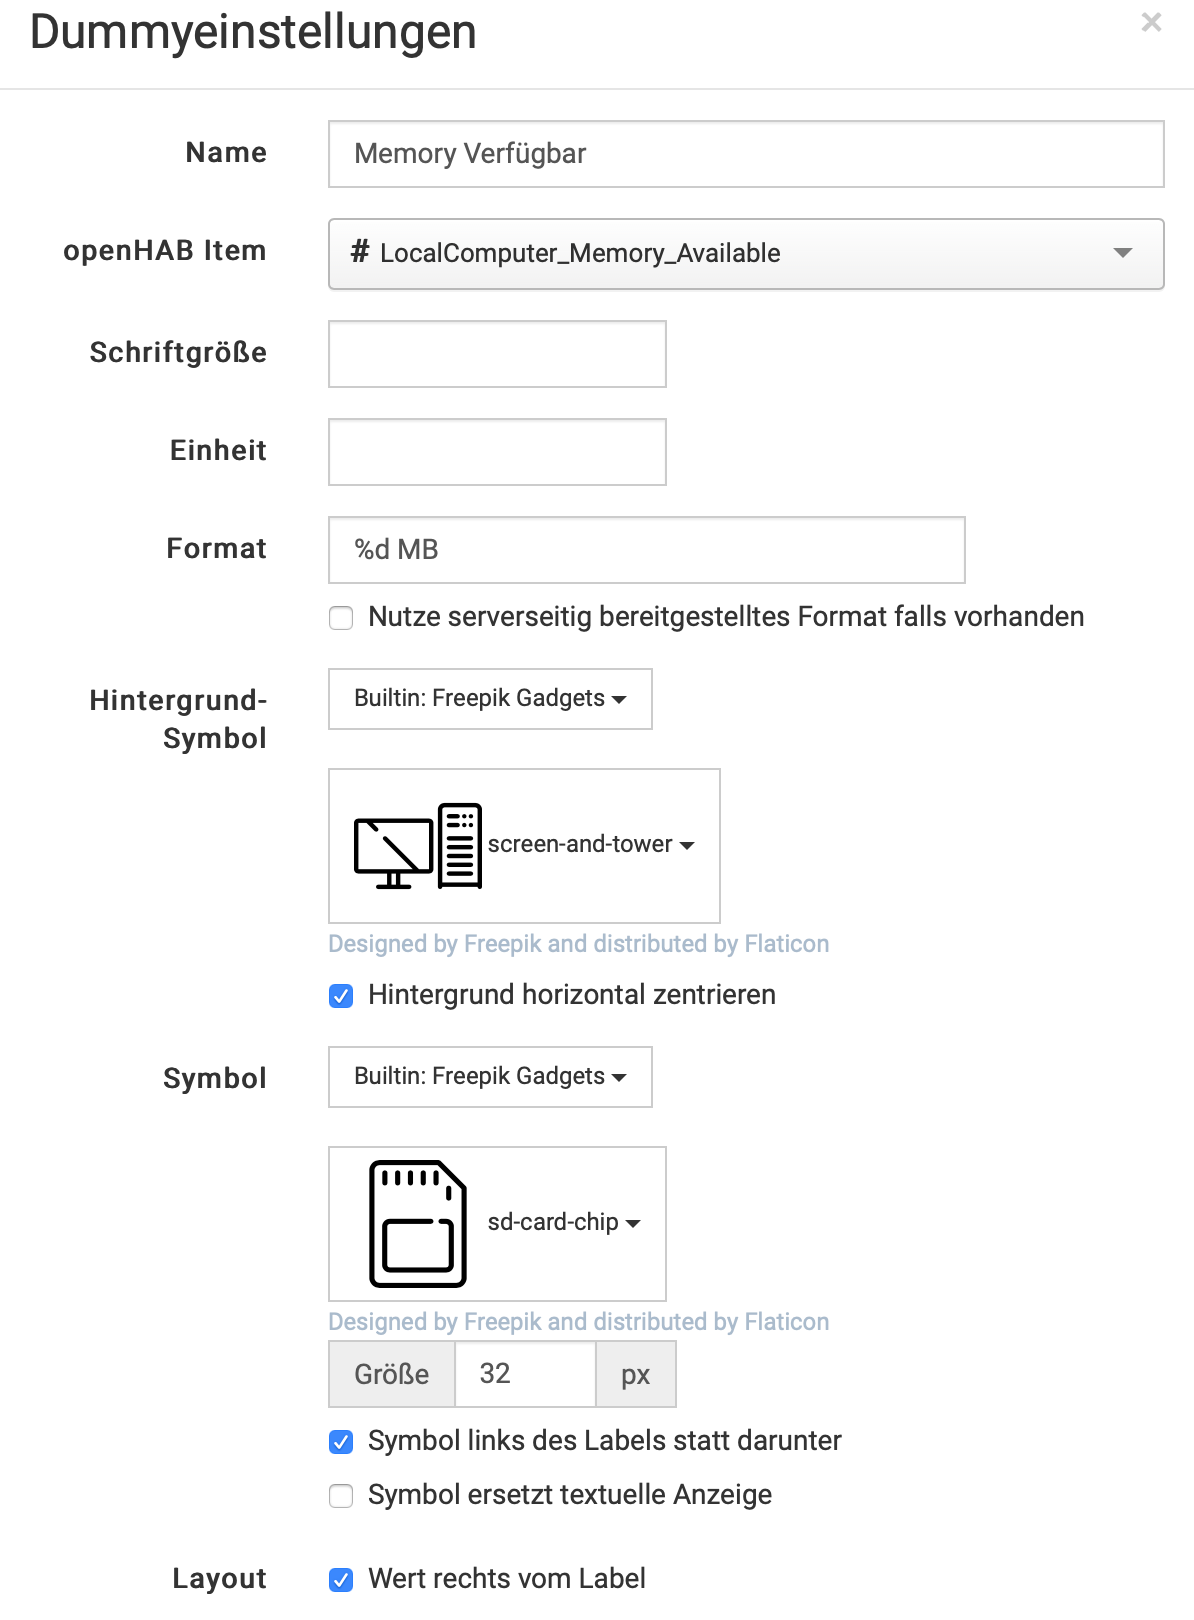Open the openHAB Item dropdown
The width and height of the screenshot is (1194, 1620).
pyautogui.click(x=1122, y=253)
